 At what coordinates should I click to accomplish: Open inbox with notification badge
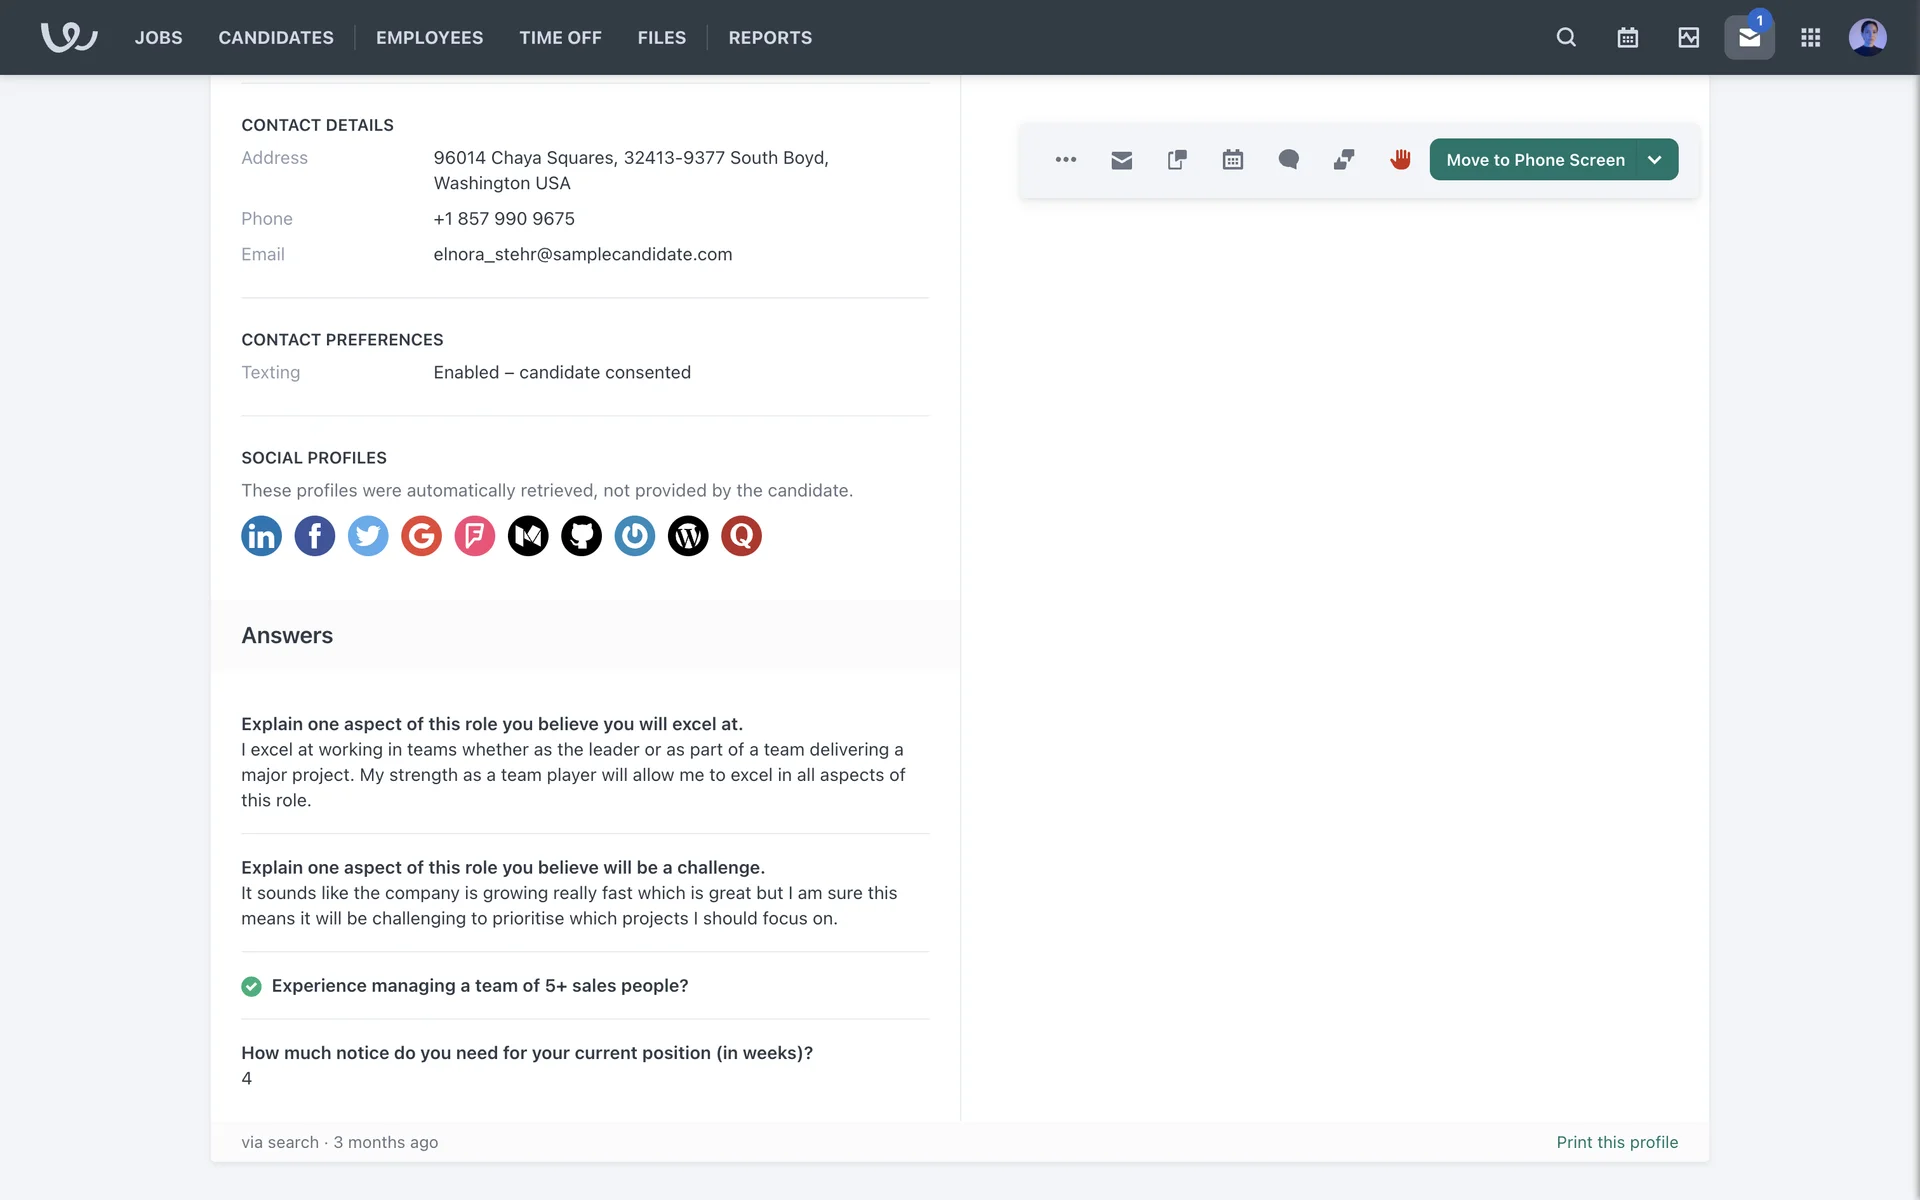click(1749, 38)
